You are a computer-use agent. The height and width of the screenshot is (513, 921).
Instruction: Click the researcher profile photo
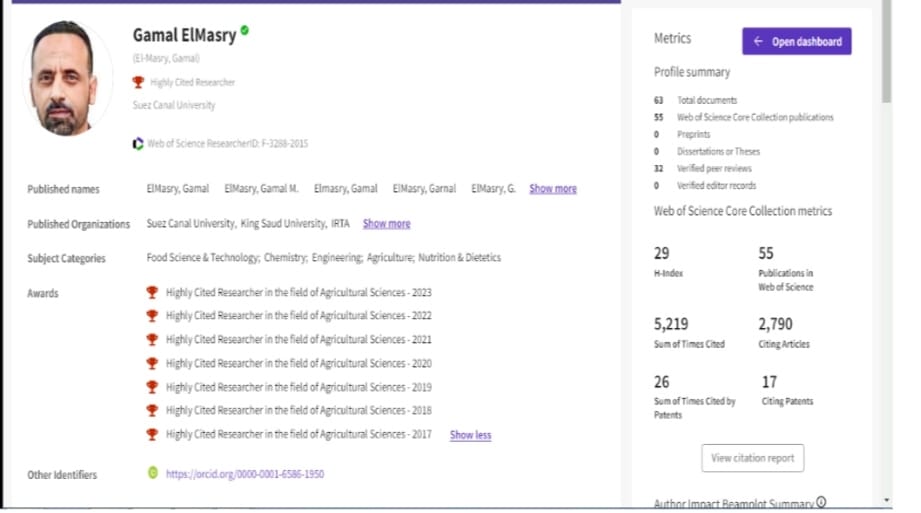click(x=65, y=78)
